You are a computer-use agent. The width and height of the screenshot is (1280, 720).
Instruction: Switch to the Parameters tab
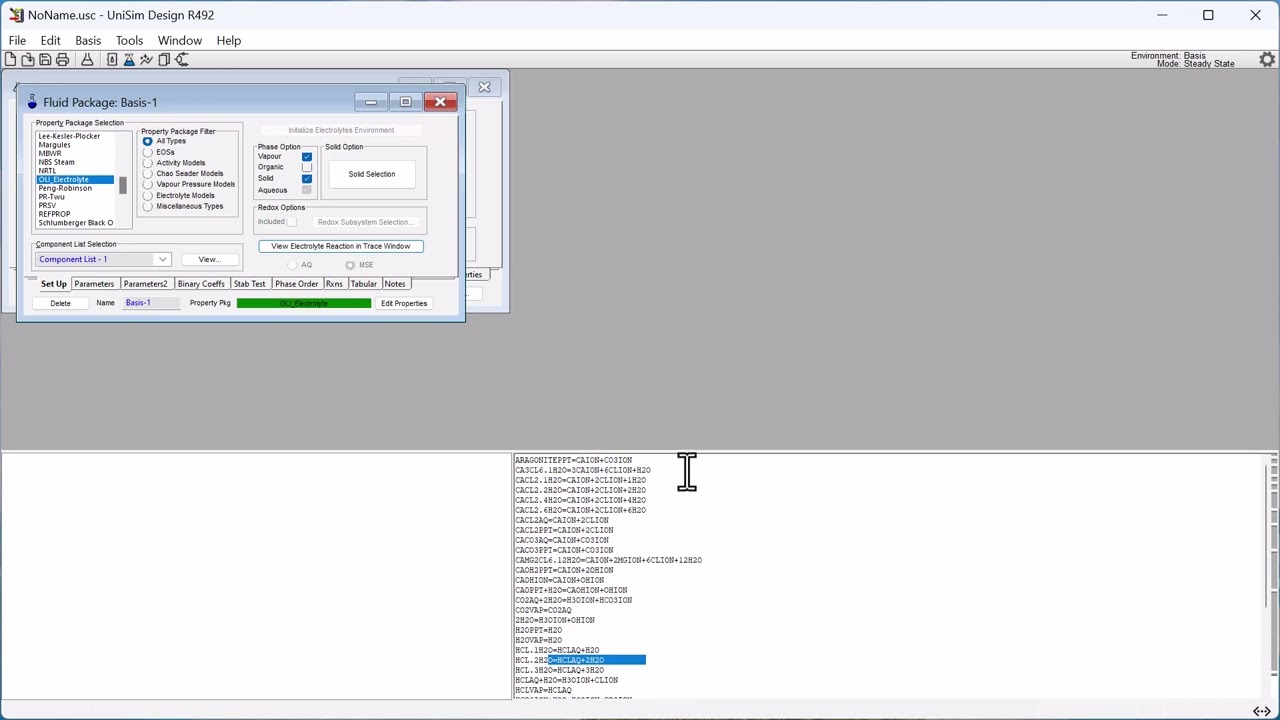94,284
